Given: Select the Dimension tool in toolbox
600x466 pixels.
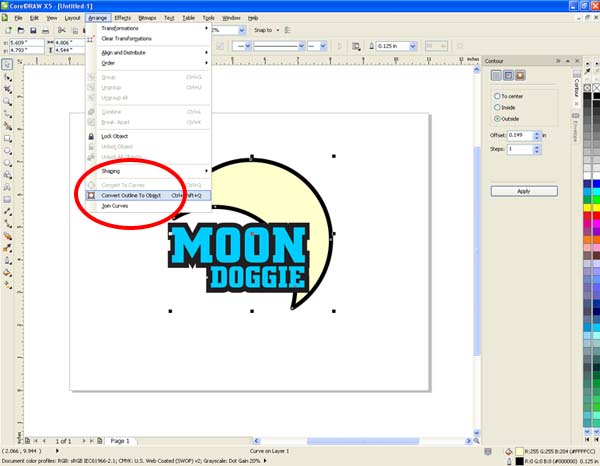Looking at the screenshot, I should pyautogui.click(x=7, y=212).
